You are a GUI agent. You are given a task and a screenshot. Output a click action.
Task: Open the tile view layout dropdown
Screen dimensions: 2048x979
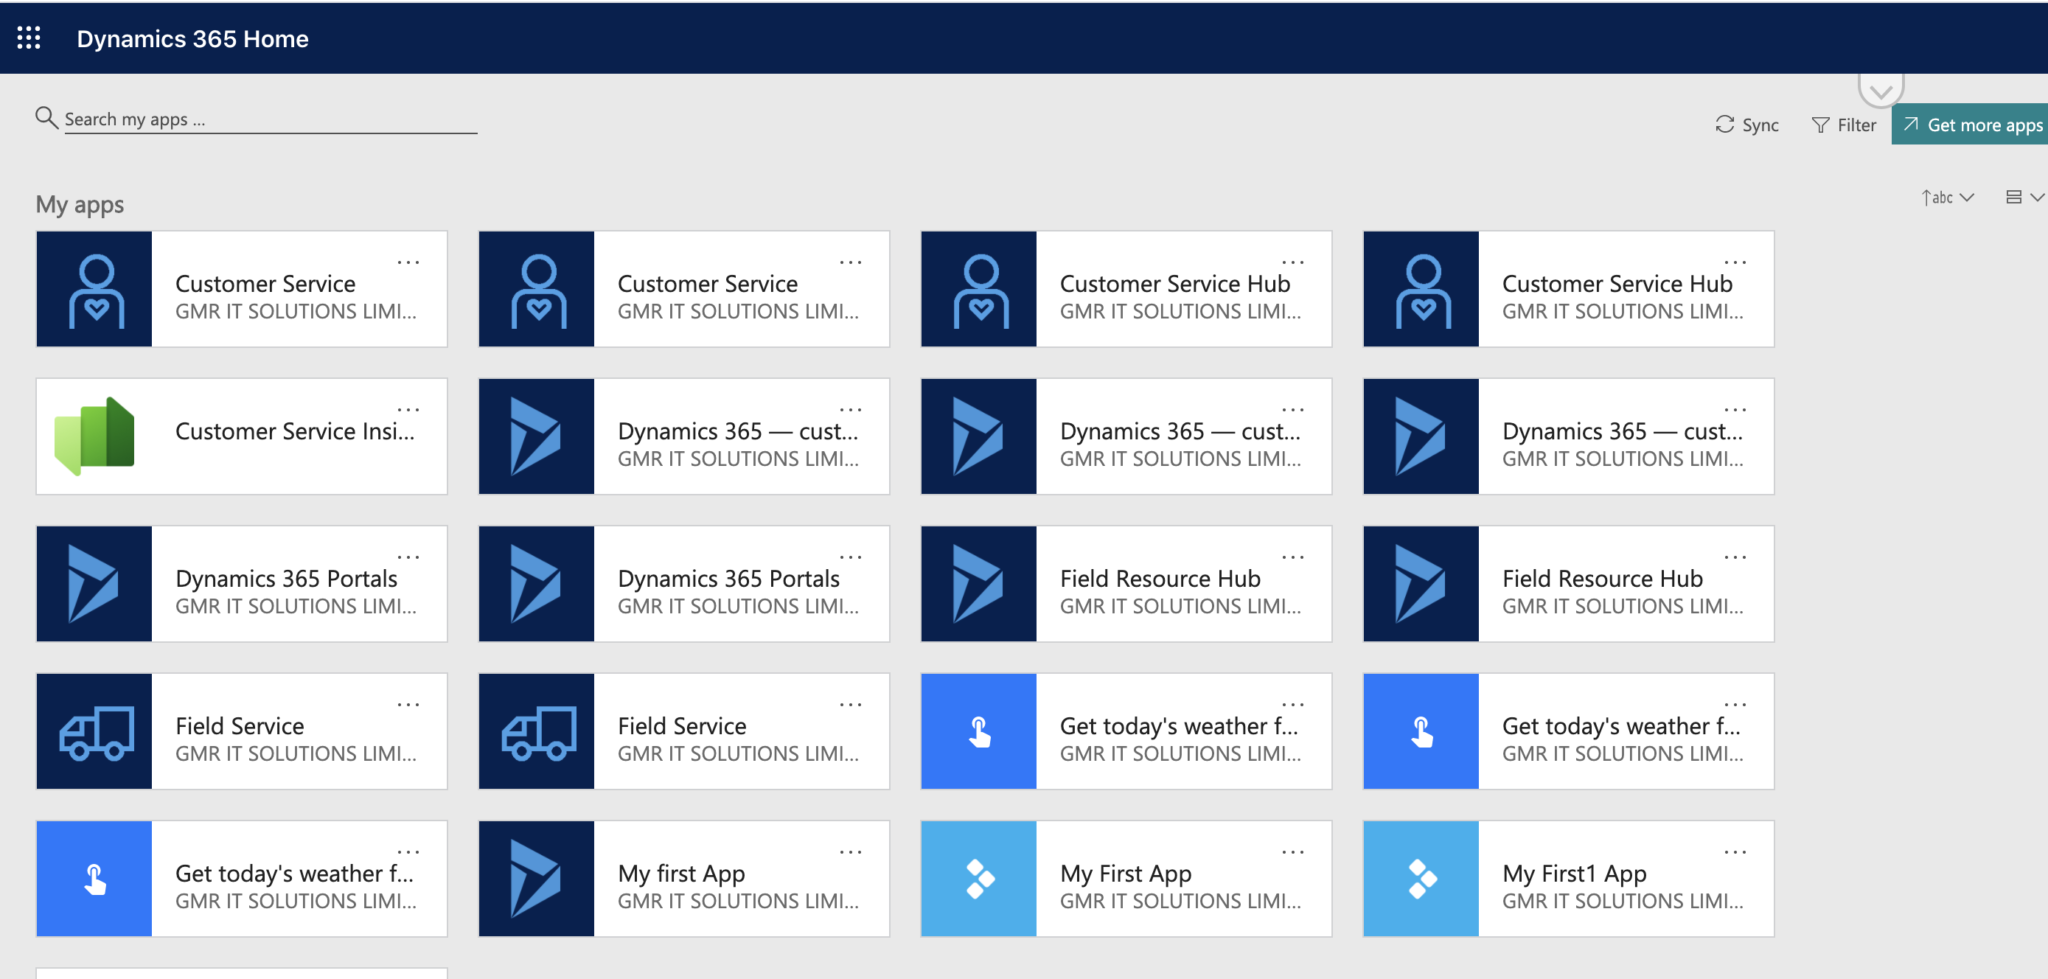(x=2024, y=197)
